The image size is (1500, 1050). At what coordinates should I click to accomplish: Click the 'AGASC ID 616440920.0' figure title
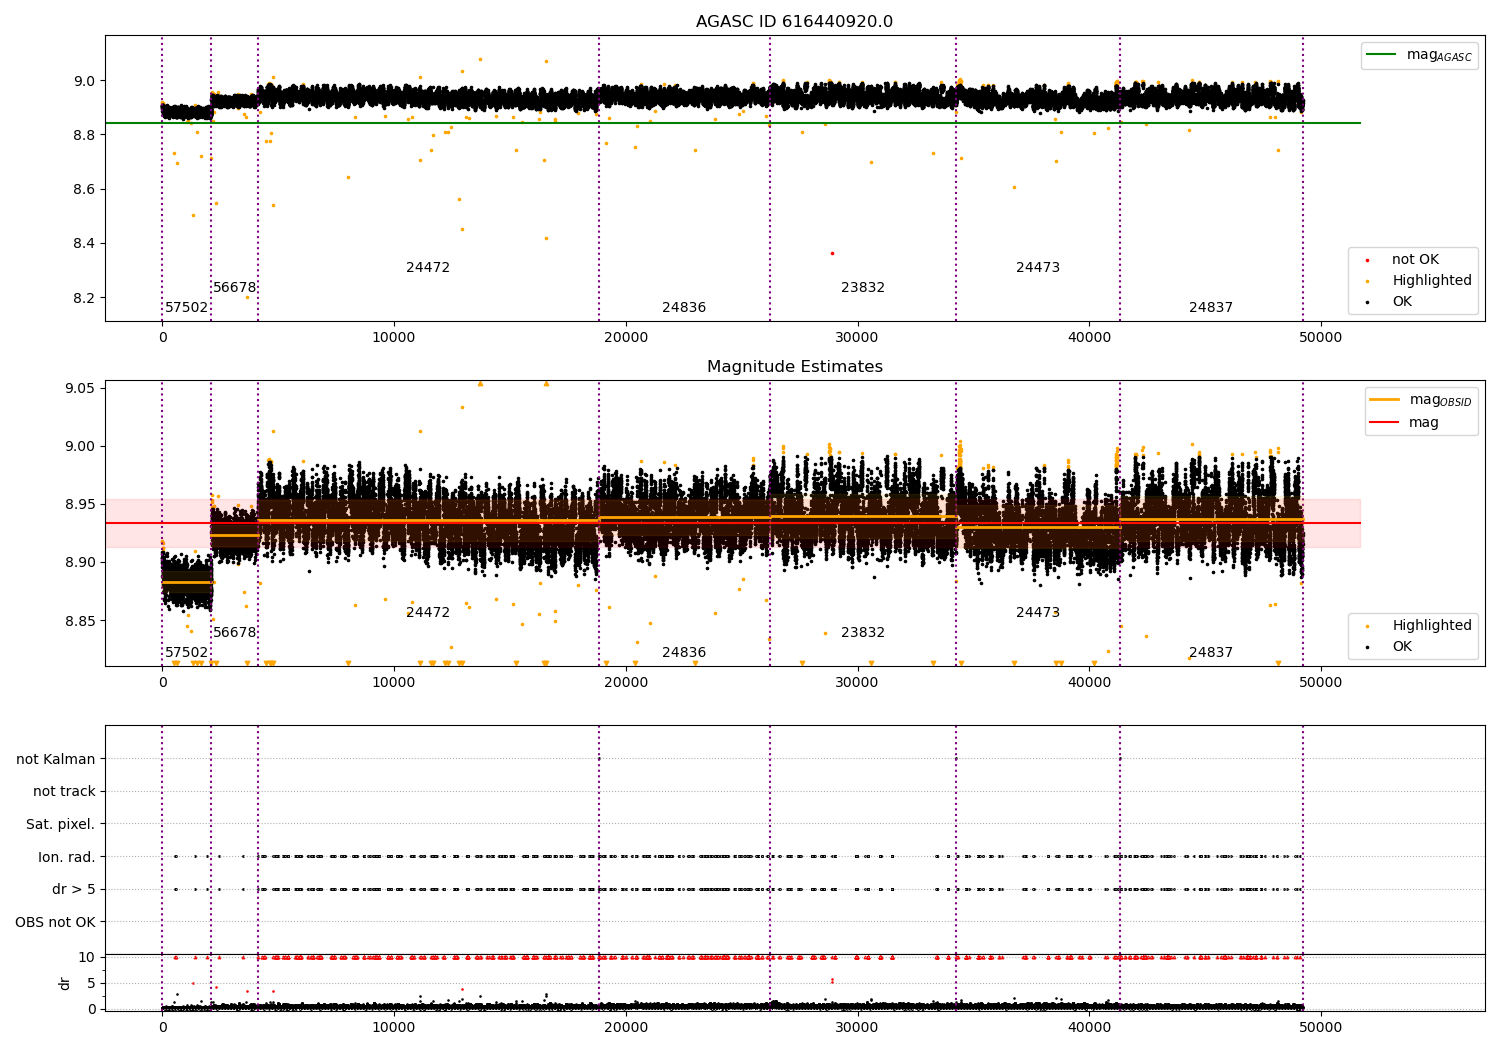point(794,22)
